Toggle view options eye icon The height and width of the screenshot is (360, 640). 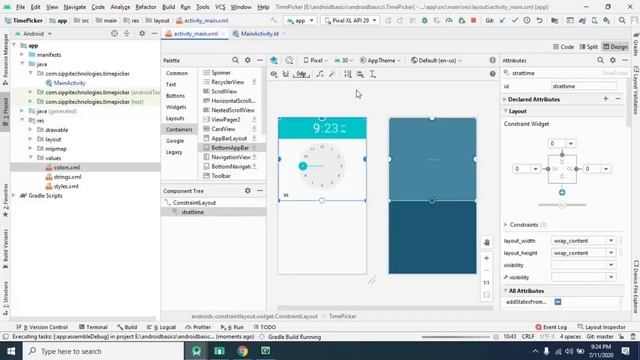click(x=274, y=74)
